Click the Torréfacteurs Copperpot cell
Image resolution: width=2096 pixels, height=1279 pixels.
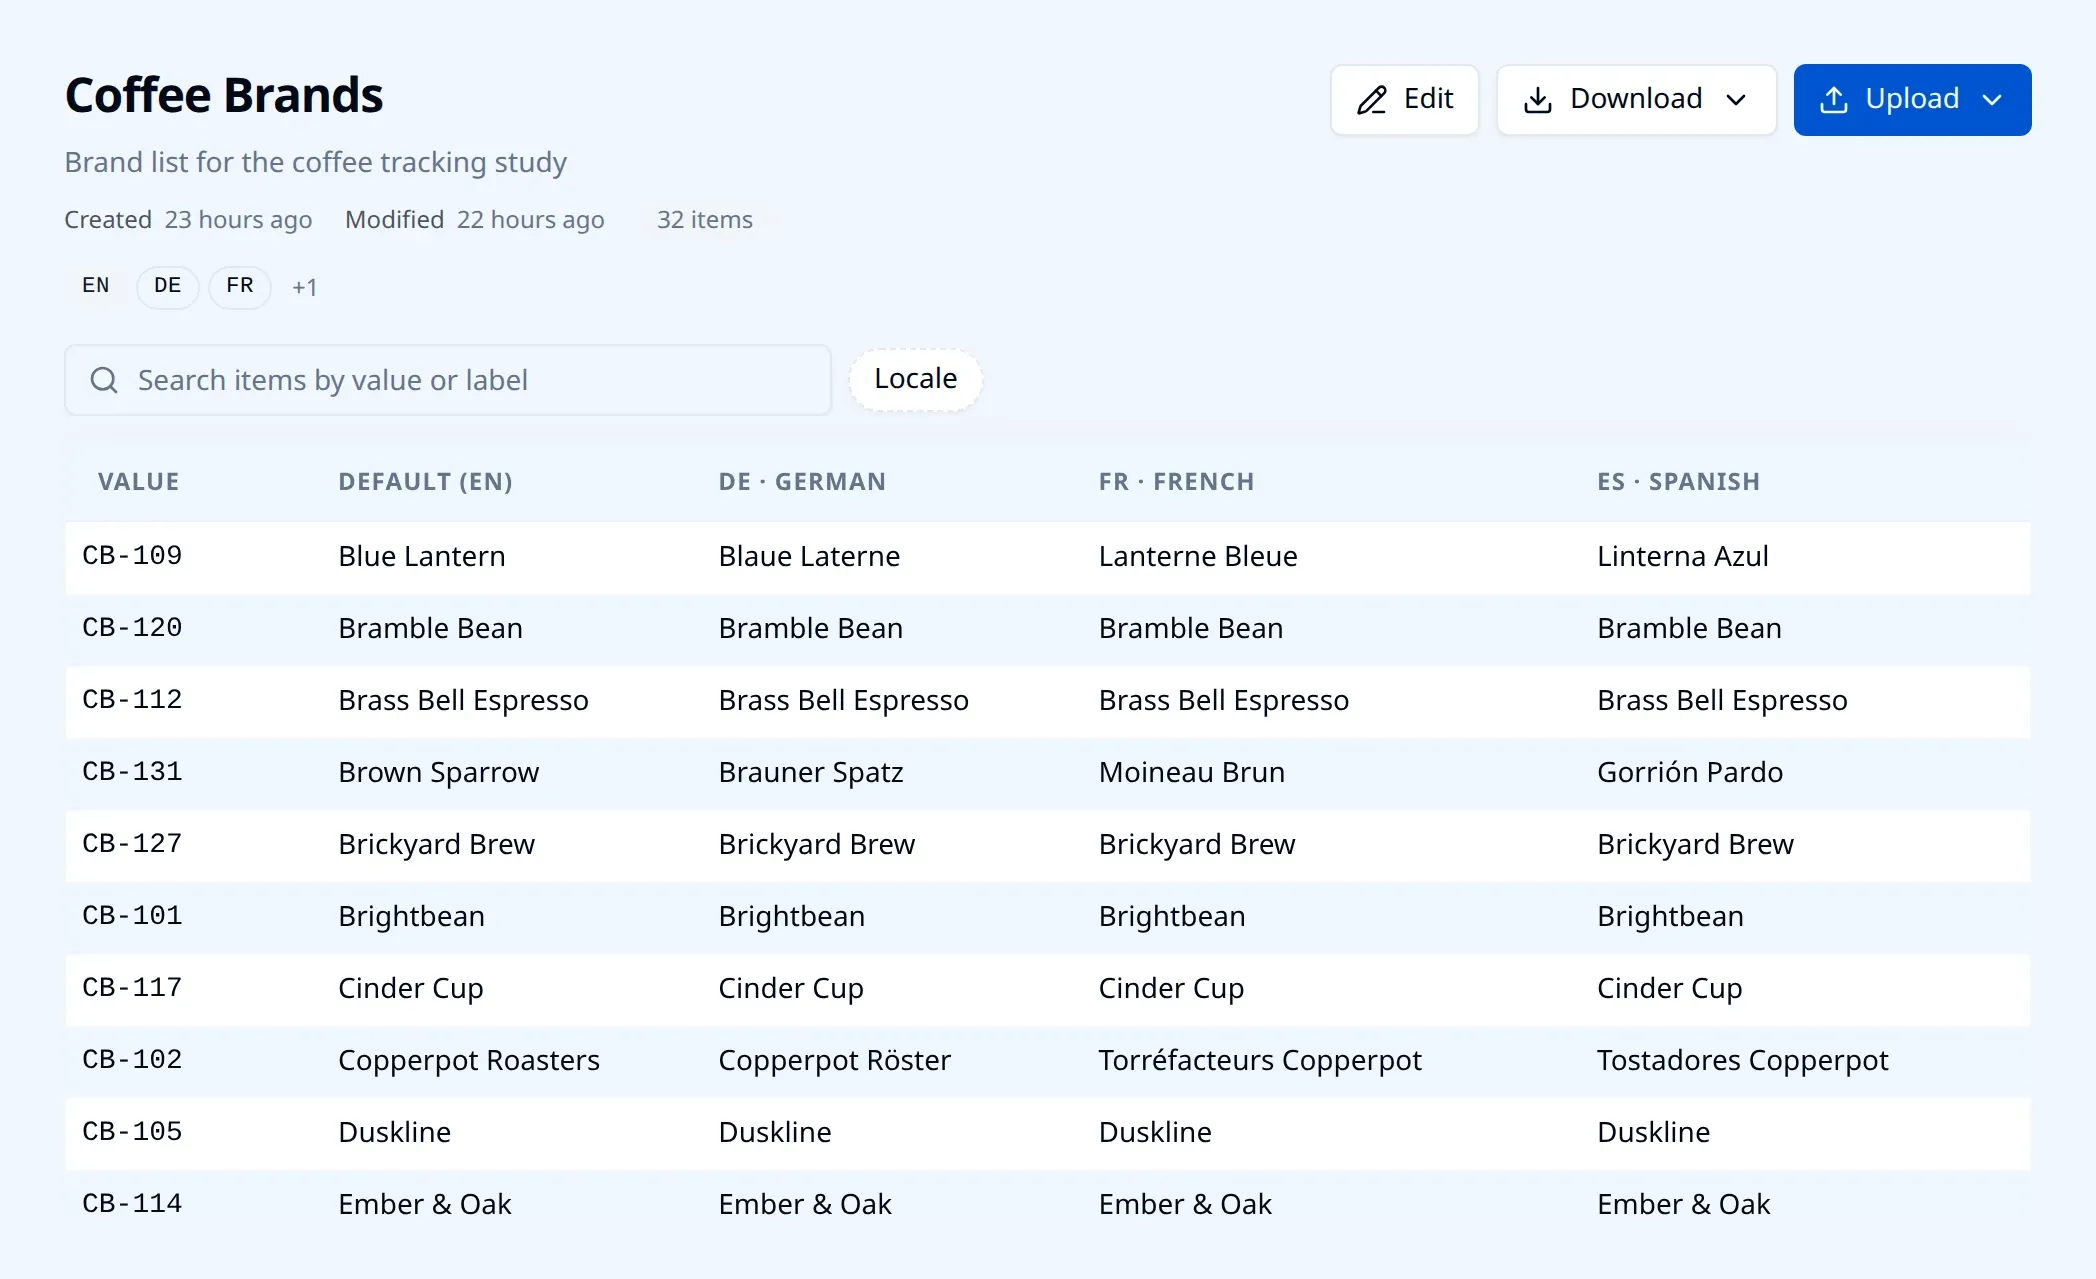1260,1061
